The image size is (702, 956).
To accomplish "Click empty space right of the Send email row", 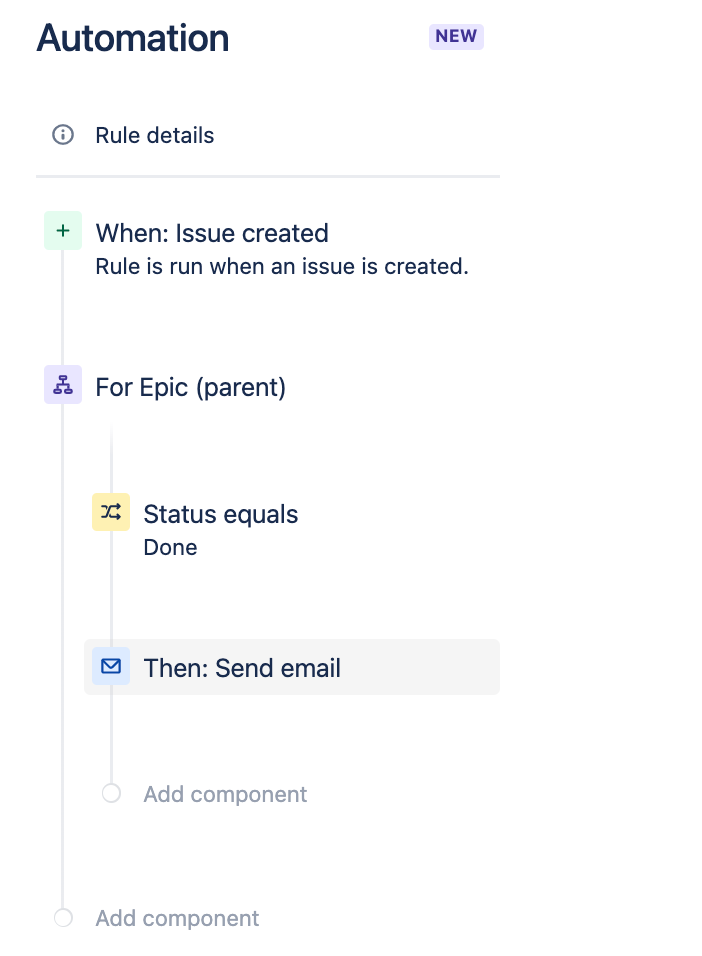I will (x=600, y=668).
